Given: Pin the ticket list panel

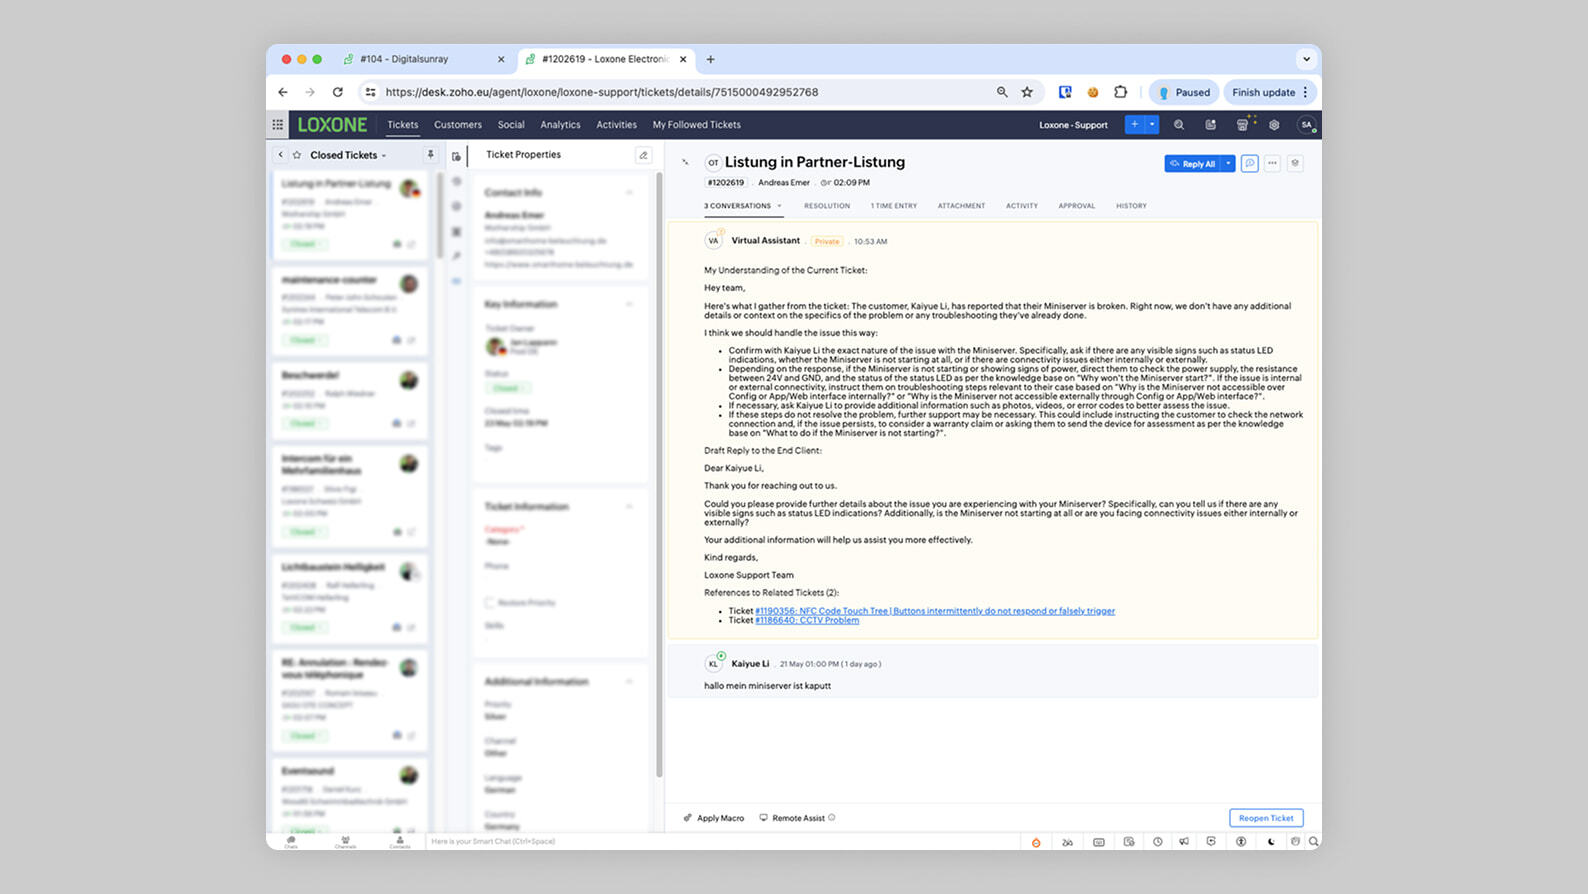Looking at the screenshot, I should (x=431, y=155).
